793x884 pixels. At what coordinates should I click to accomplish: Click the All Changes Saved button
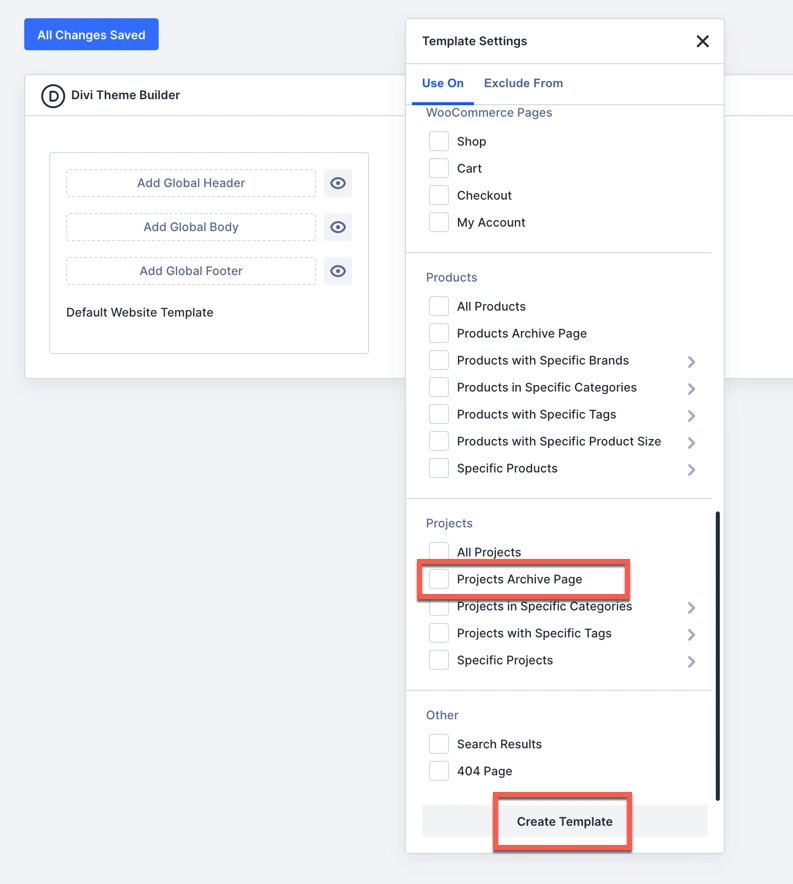pyautogui.click(x=91, y=34)
